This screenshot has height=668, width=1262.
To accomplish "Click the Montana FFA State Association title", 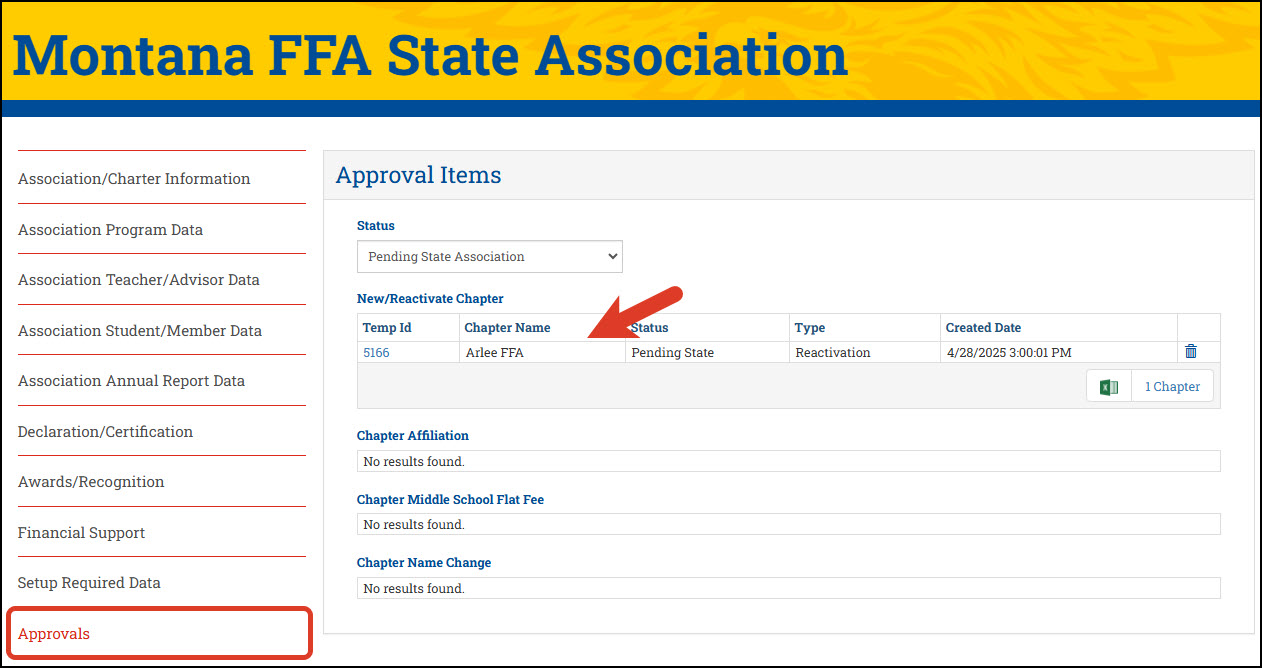I will click(x=430, y=55).
